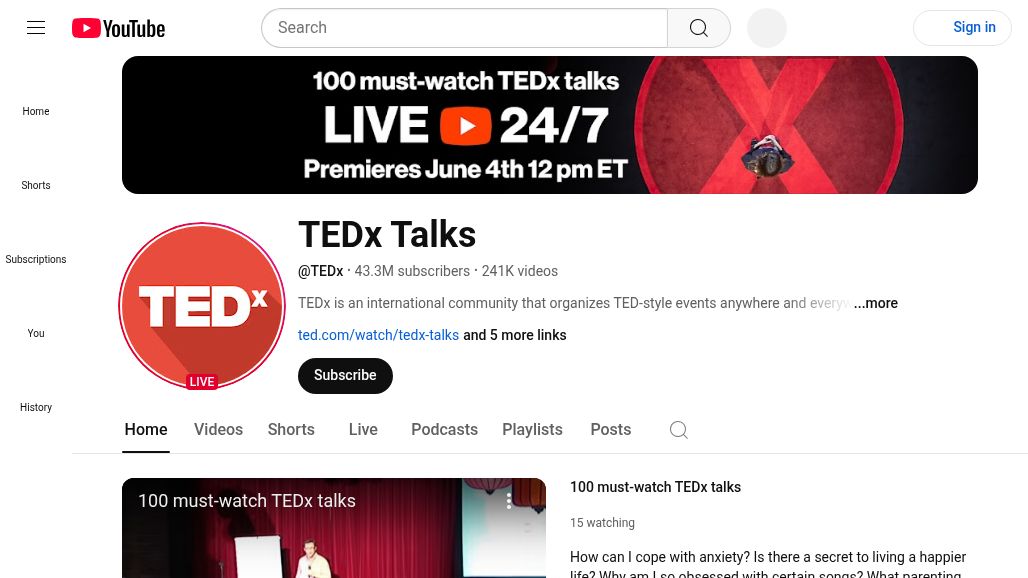Switch to the channel Shorts tab
The height and width of the screenshot is (578, 1028).
pyautogui.click(x=291, y=430)
